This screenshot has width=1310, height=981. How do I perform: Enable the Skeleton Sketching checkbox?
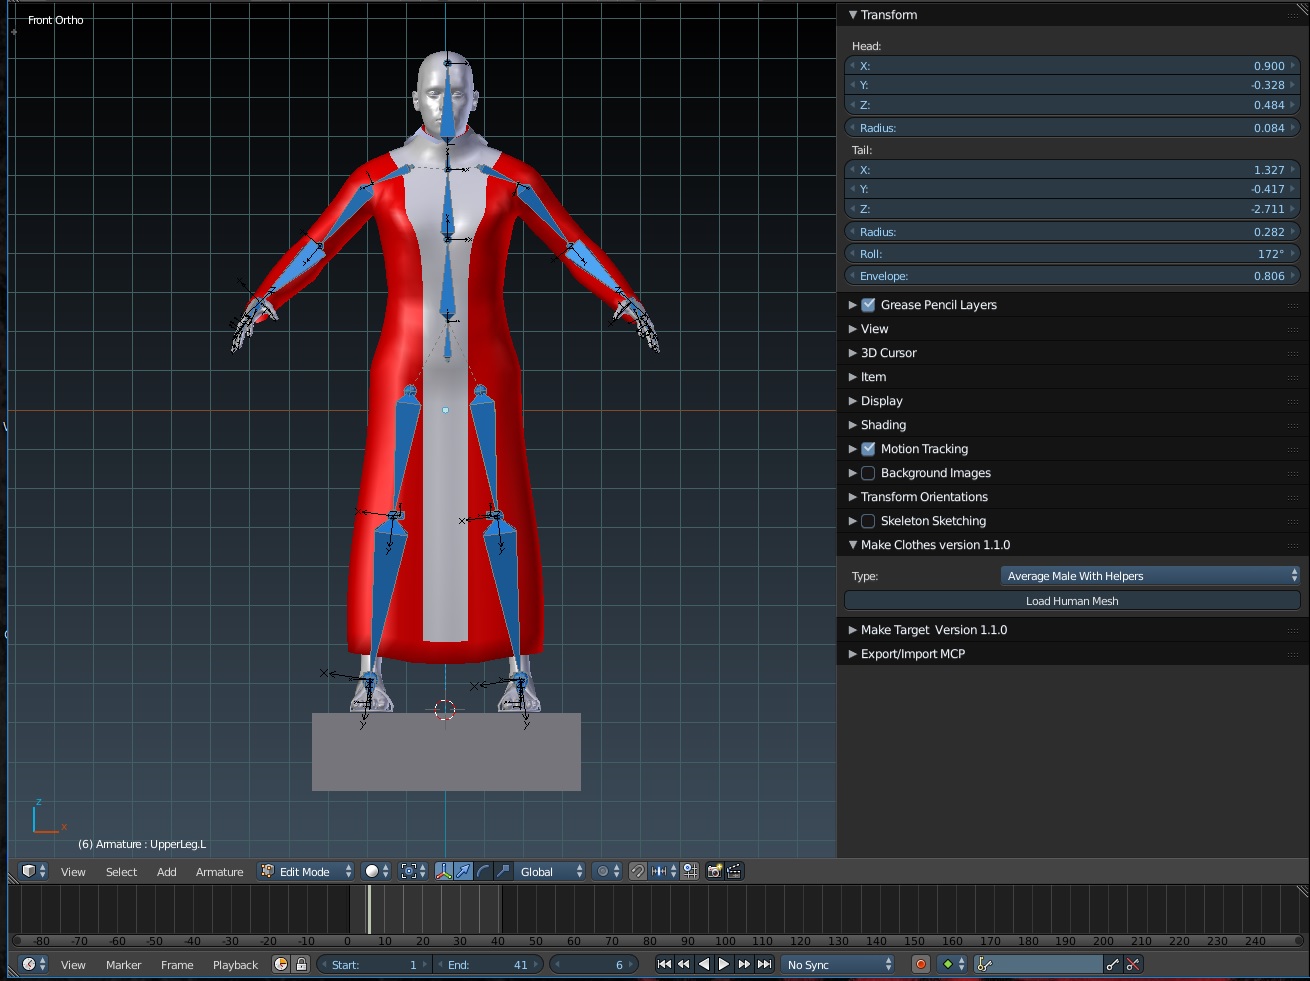(x=868, y=521)
